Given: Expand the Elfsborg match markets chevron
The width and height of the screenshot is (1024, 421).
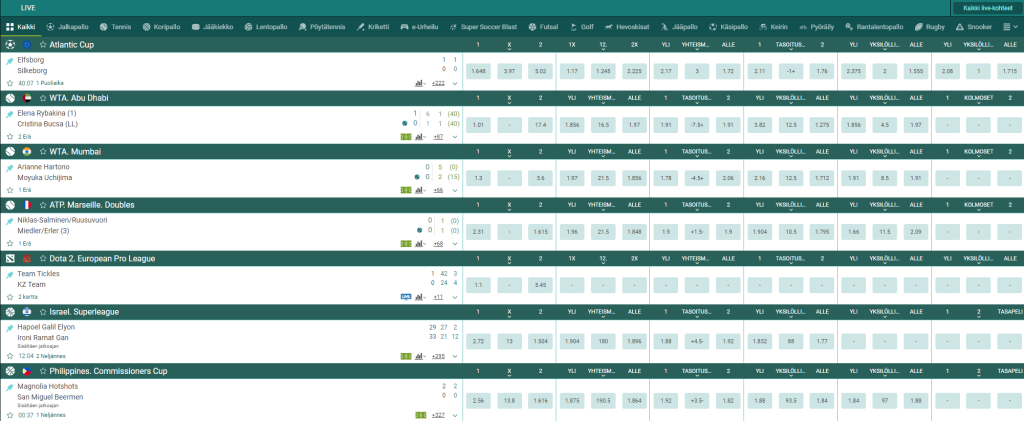Looking at the screenshot, I should 455,83.
